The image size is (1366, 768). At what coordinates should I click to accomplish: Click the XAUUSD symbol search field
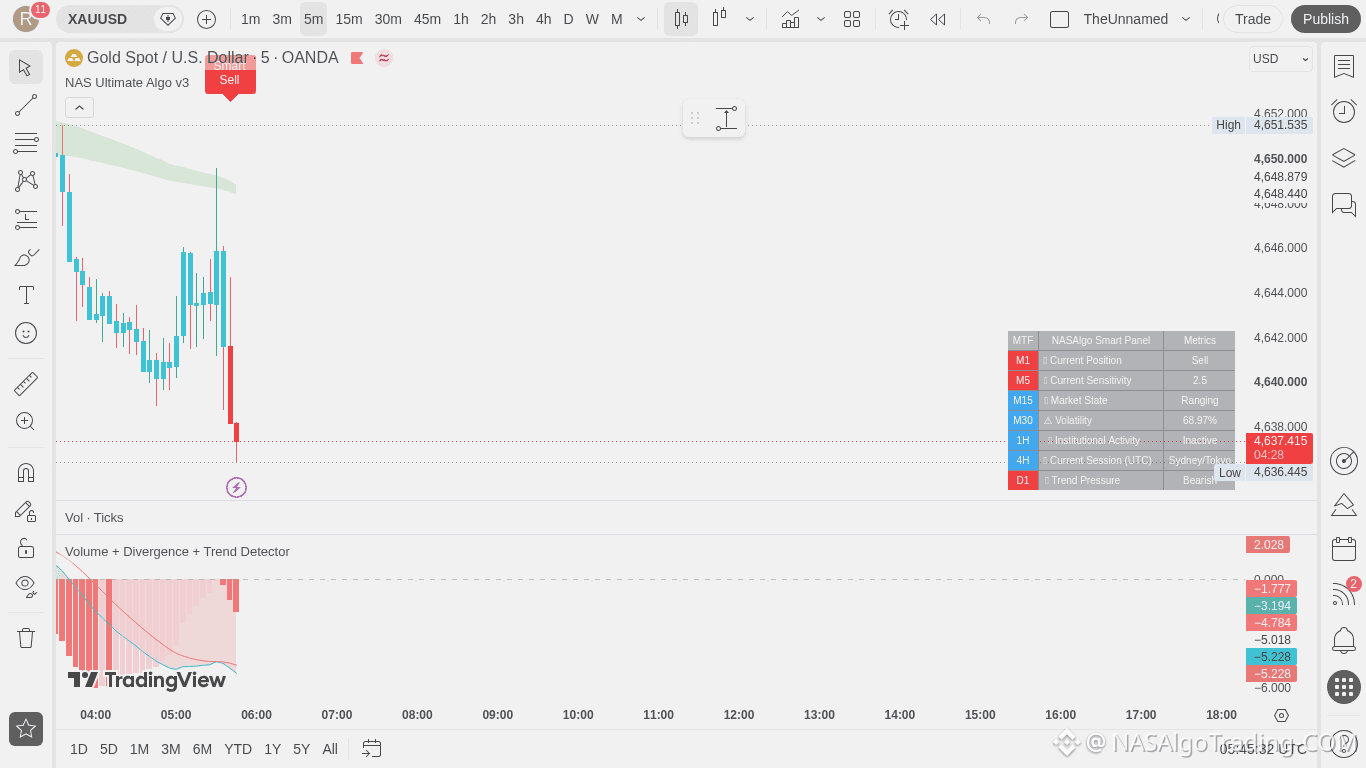pos(107,19)
